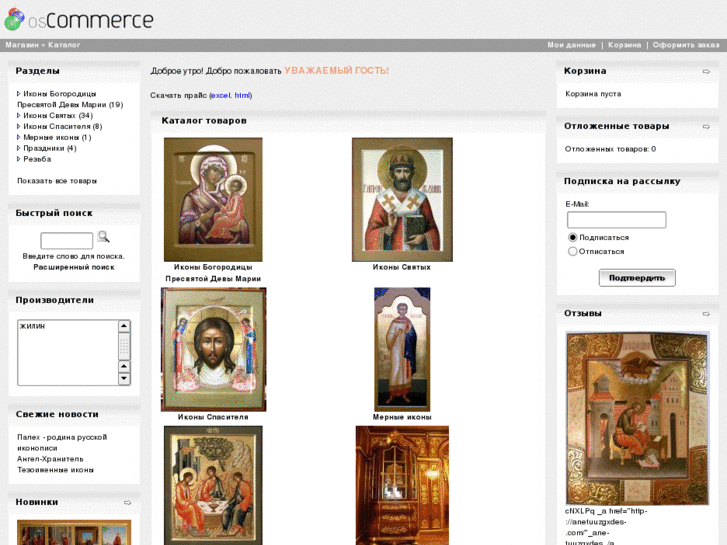Viewport: 727px width, 545px height.
Task: Click Корзина пуста text
Action: 593,94
